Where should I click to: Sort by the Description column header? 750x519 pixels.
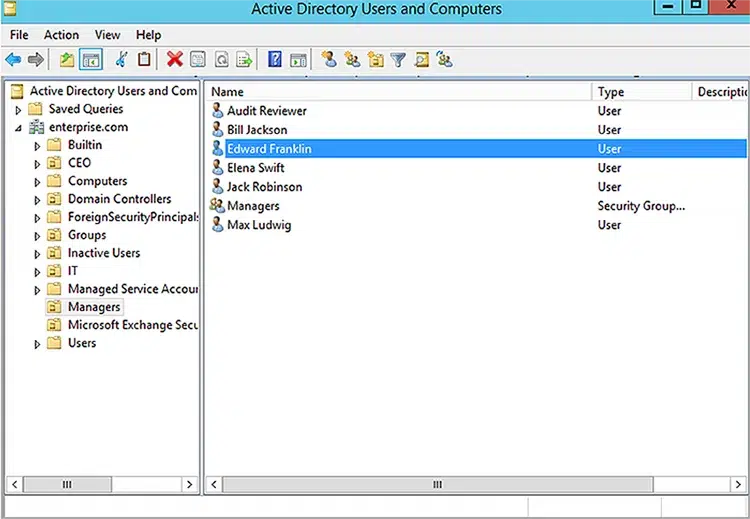click(719, 92)
